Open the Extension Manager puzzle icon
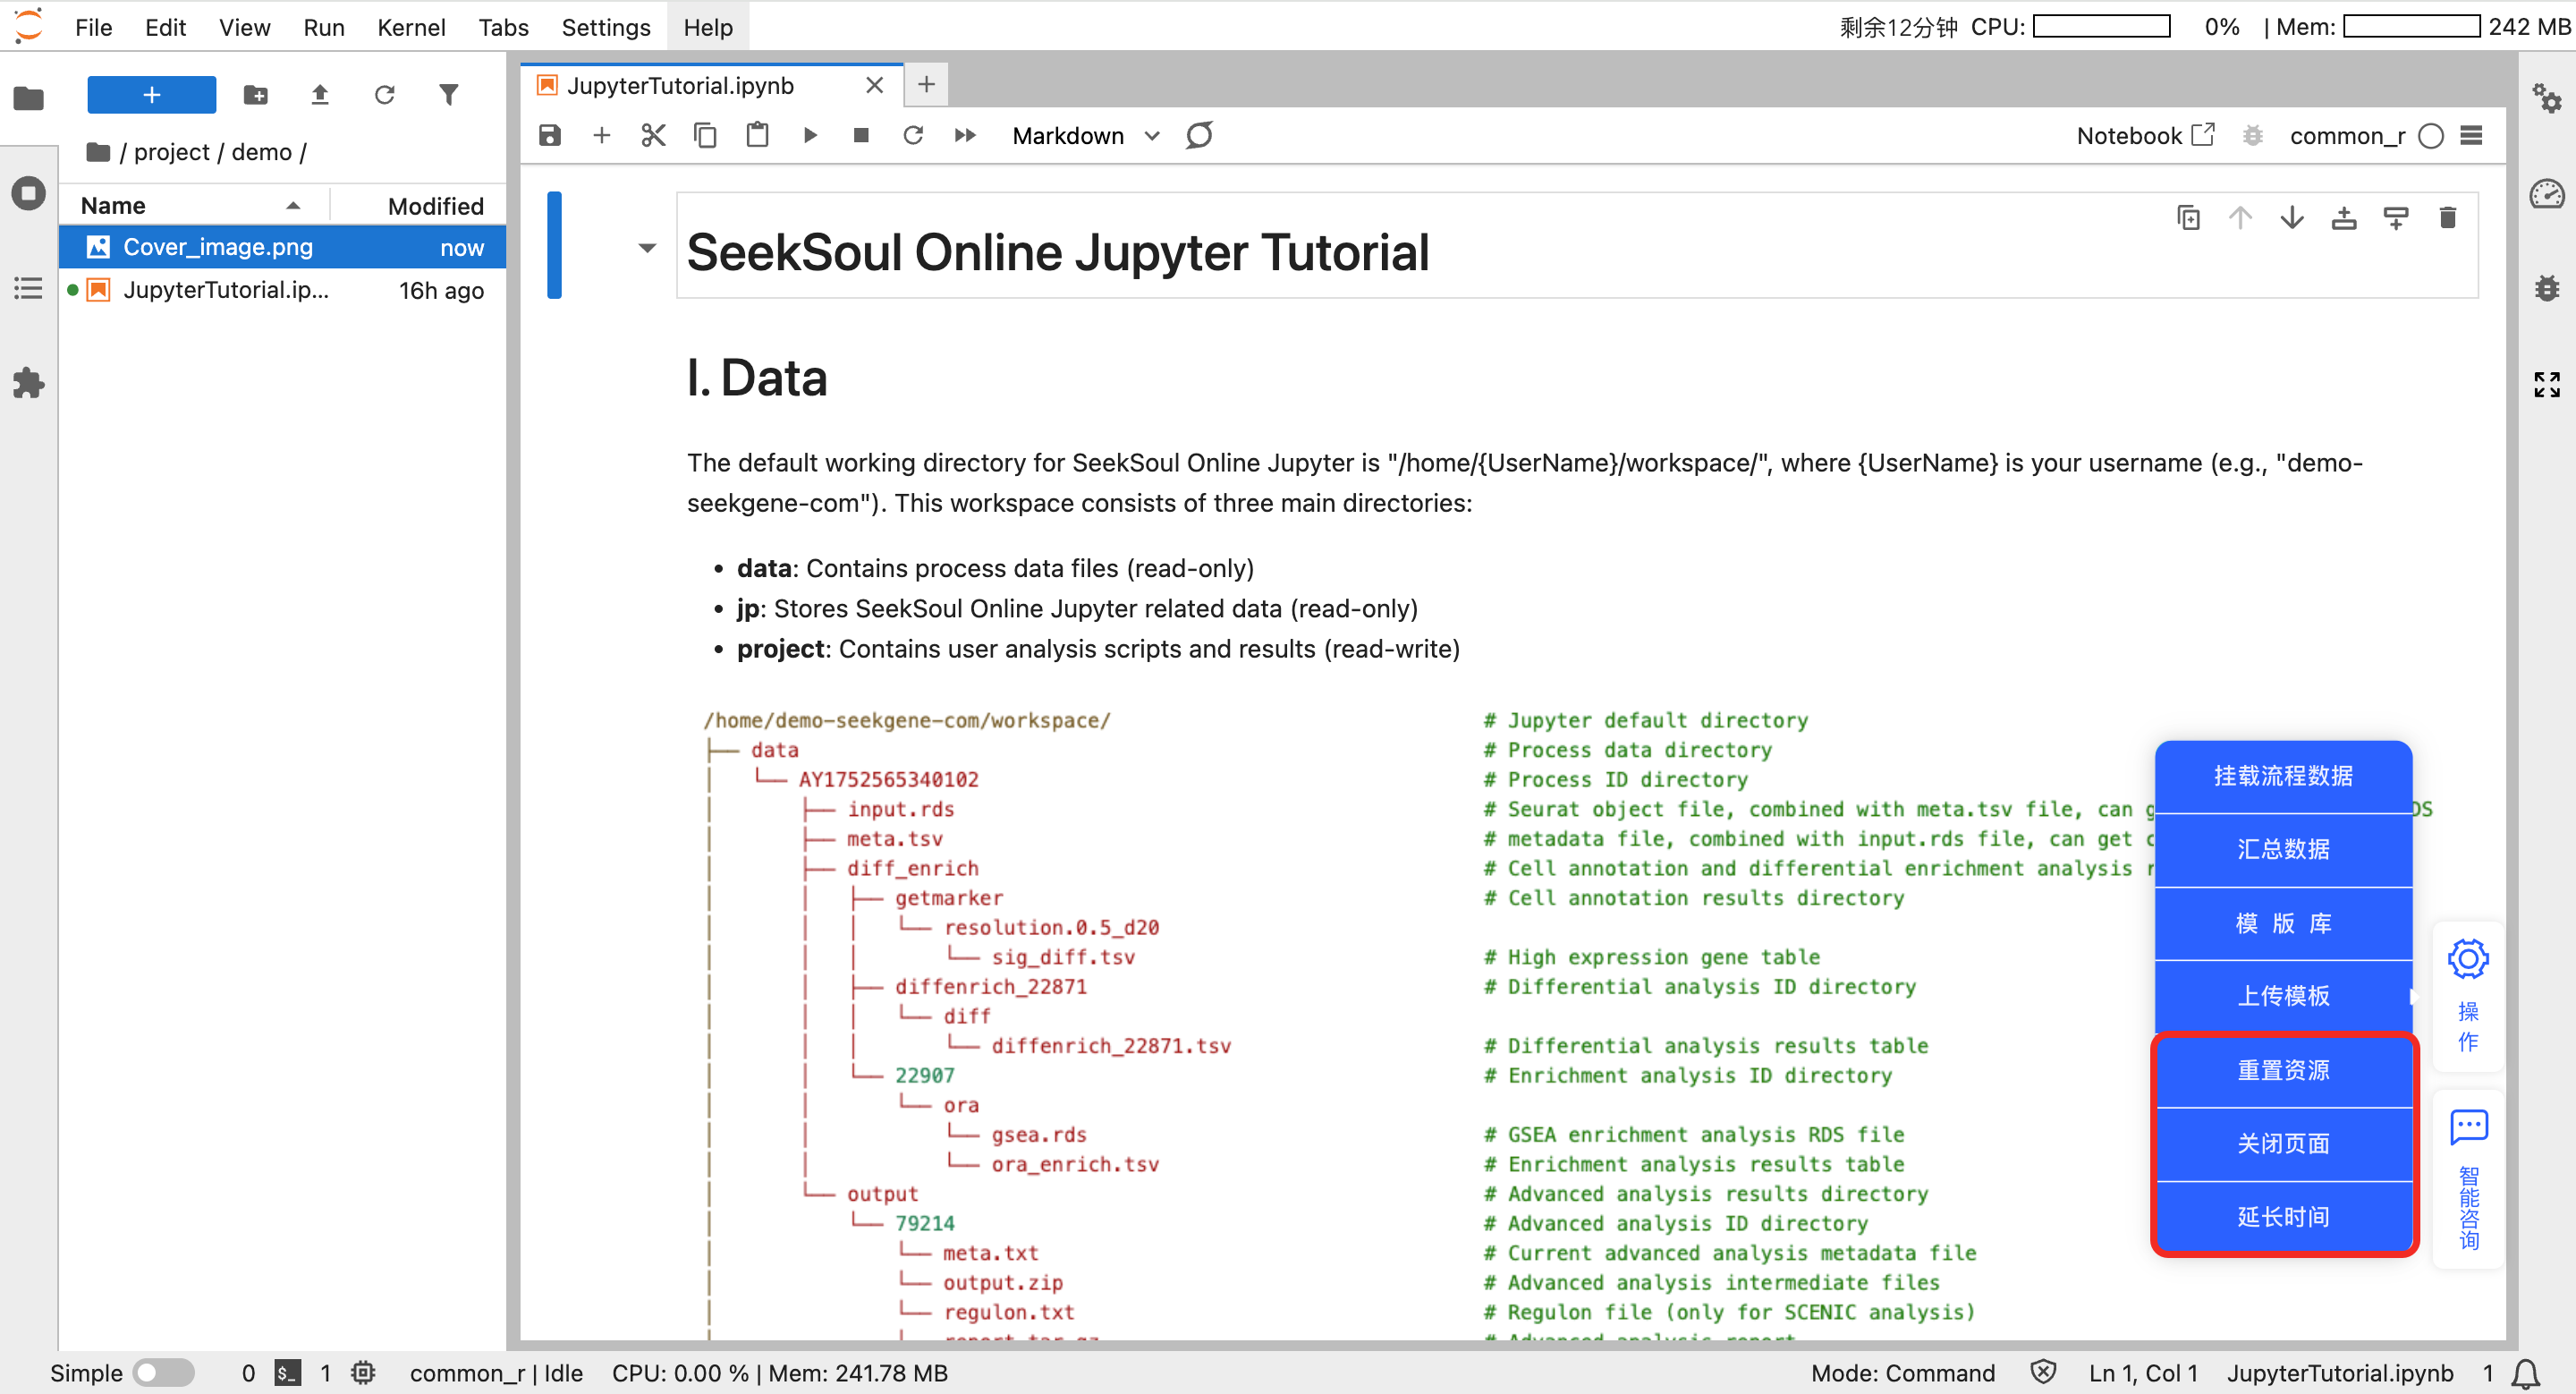This screenshot has width=2576, height=1394. [28, 383]
